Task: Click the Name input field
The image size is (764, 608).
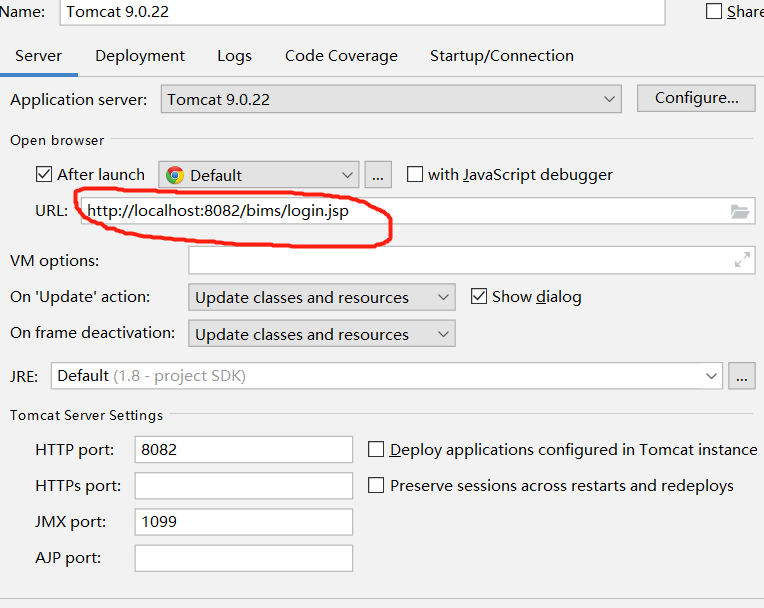Action: pos(363,12)
